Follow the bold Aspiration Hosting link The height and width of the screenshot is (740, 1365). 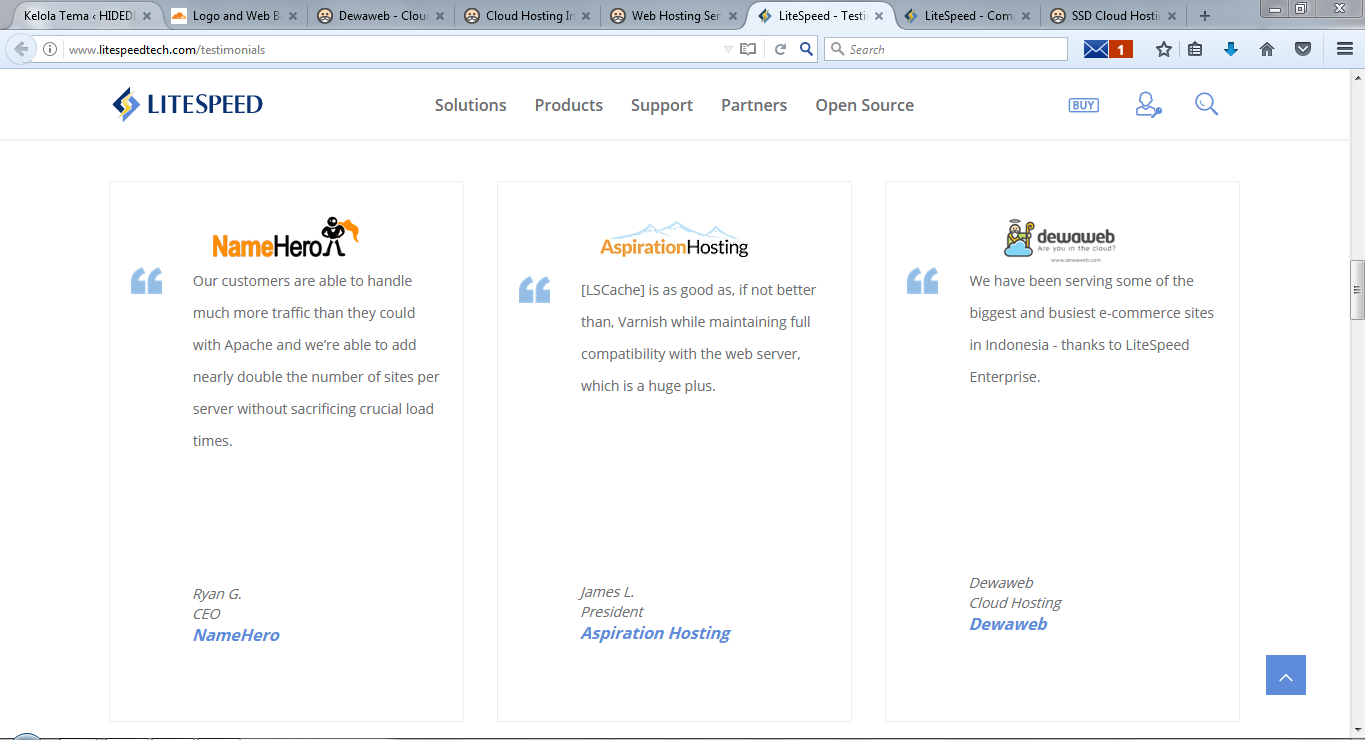pyautogui.click(x=656, y=633)
